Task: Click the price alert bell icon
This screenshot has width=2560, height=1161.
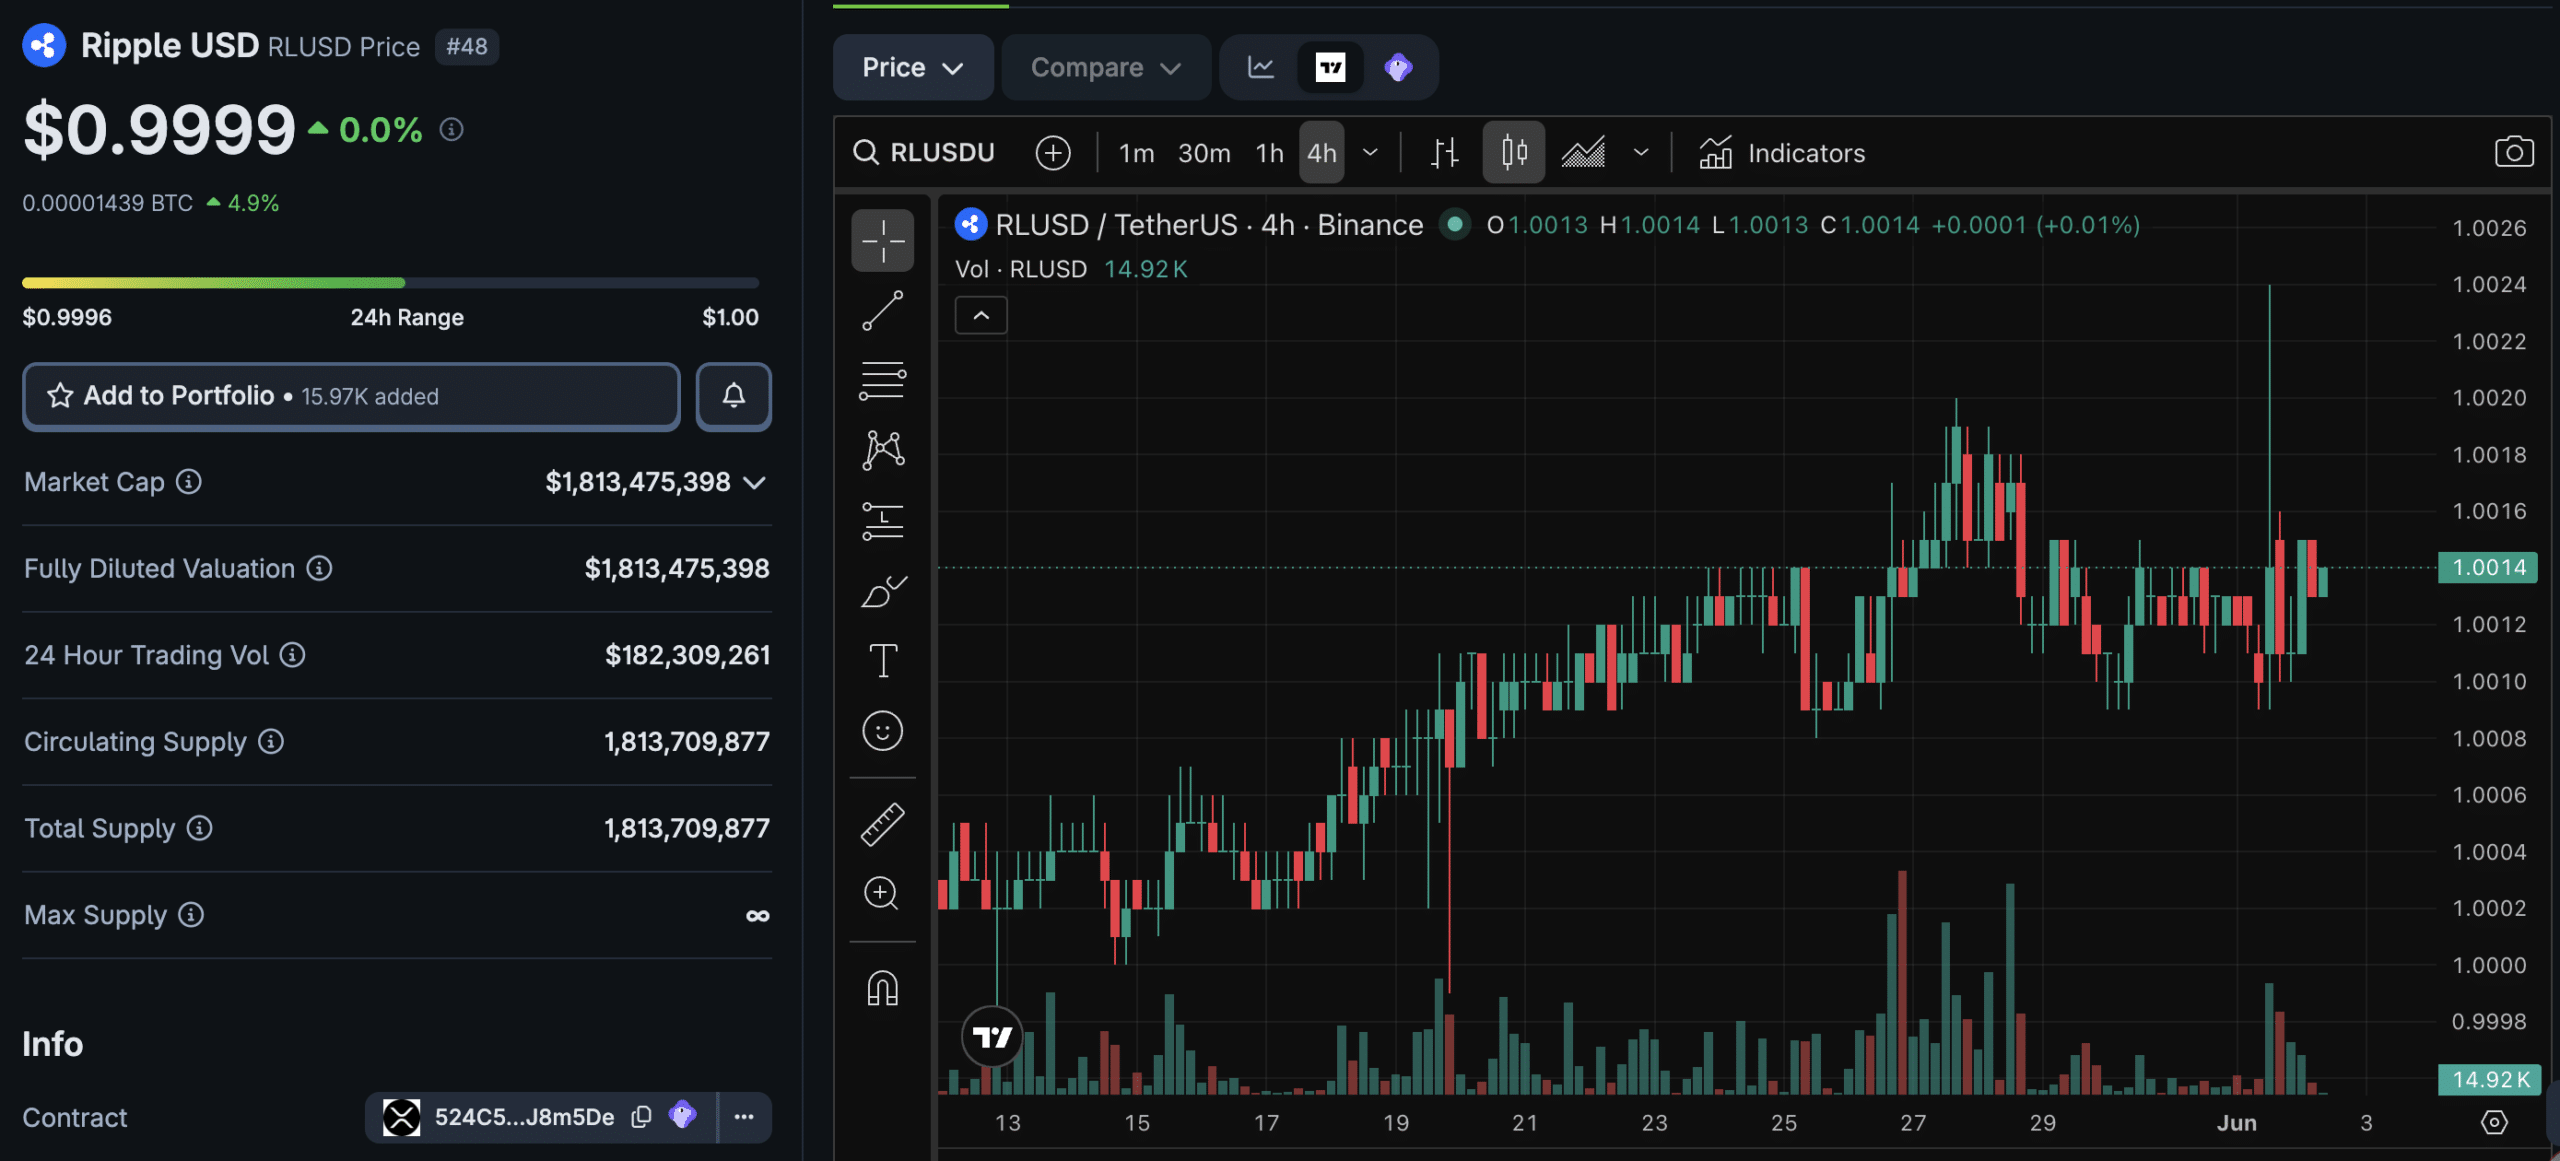Action: point(734,396)
